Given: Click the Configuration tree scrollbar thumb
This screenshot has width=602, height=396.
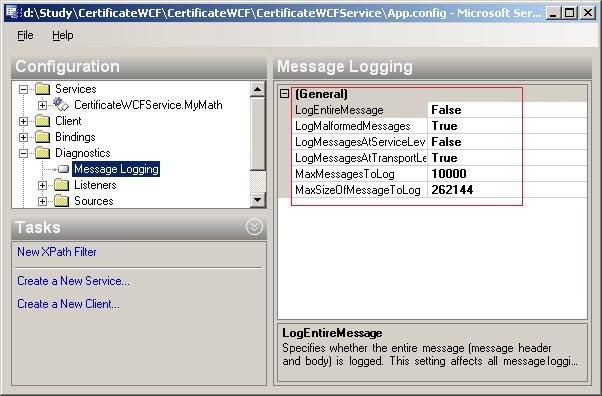Looking at the screenshot, I should click(x=257, y=133).
